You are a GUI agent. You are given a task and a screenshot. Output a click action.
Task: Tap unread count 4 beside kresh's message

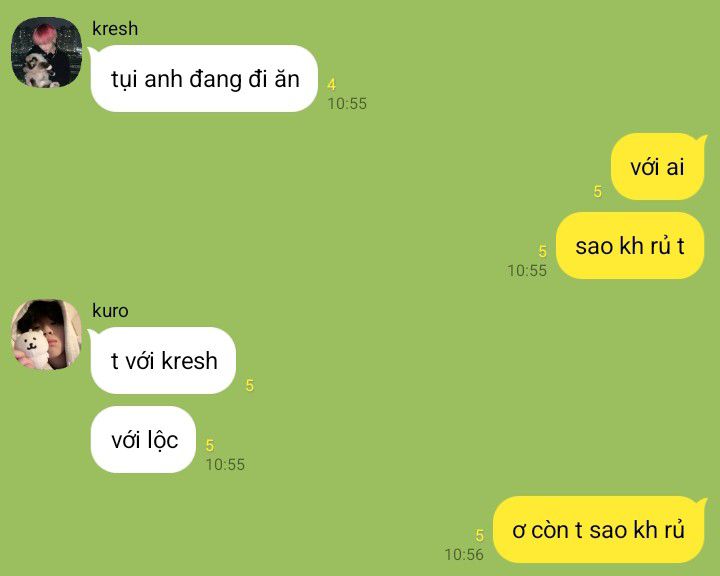click(332, 85)
